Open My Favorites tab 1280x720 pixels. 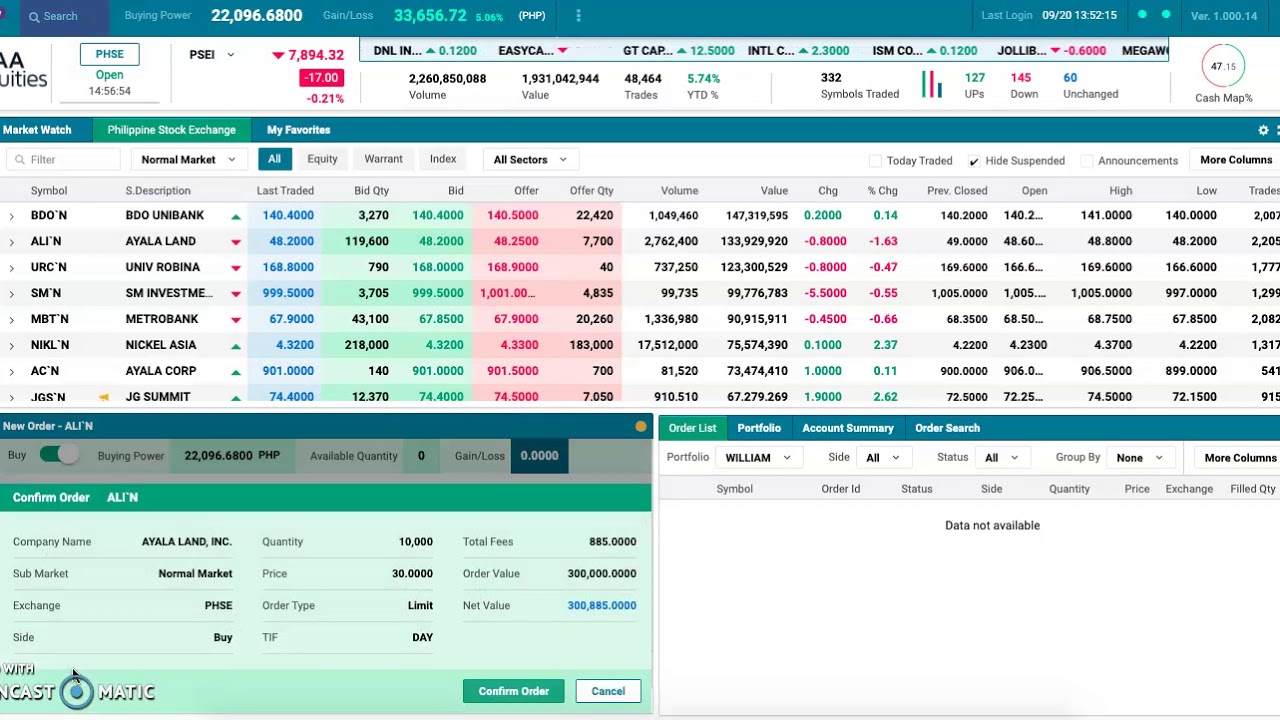(x=298, y=130)
